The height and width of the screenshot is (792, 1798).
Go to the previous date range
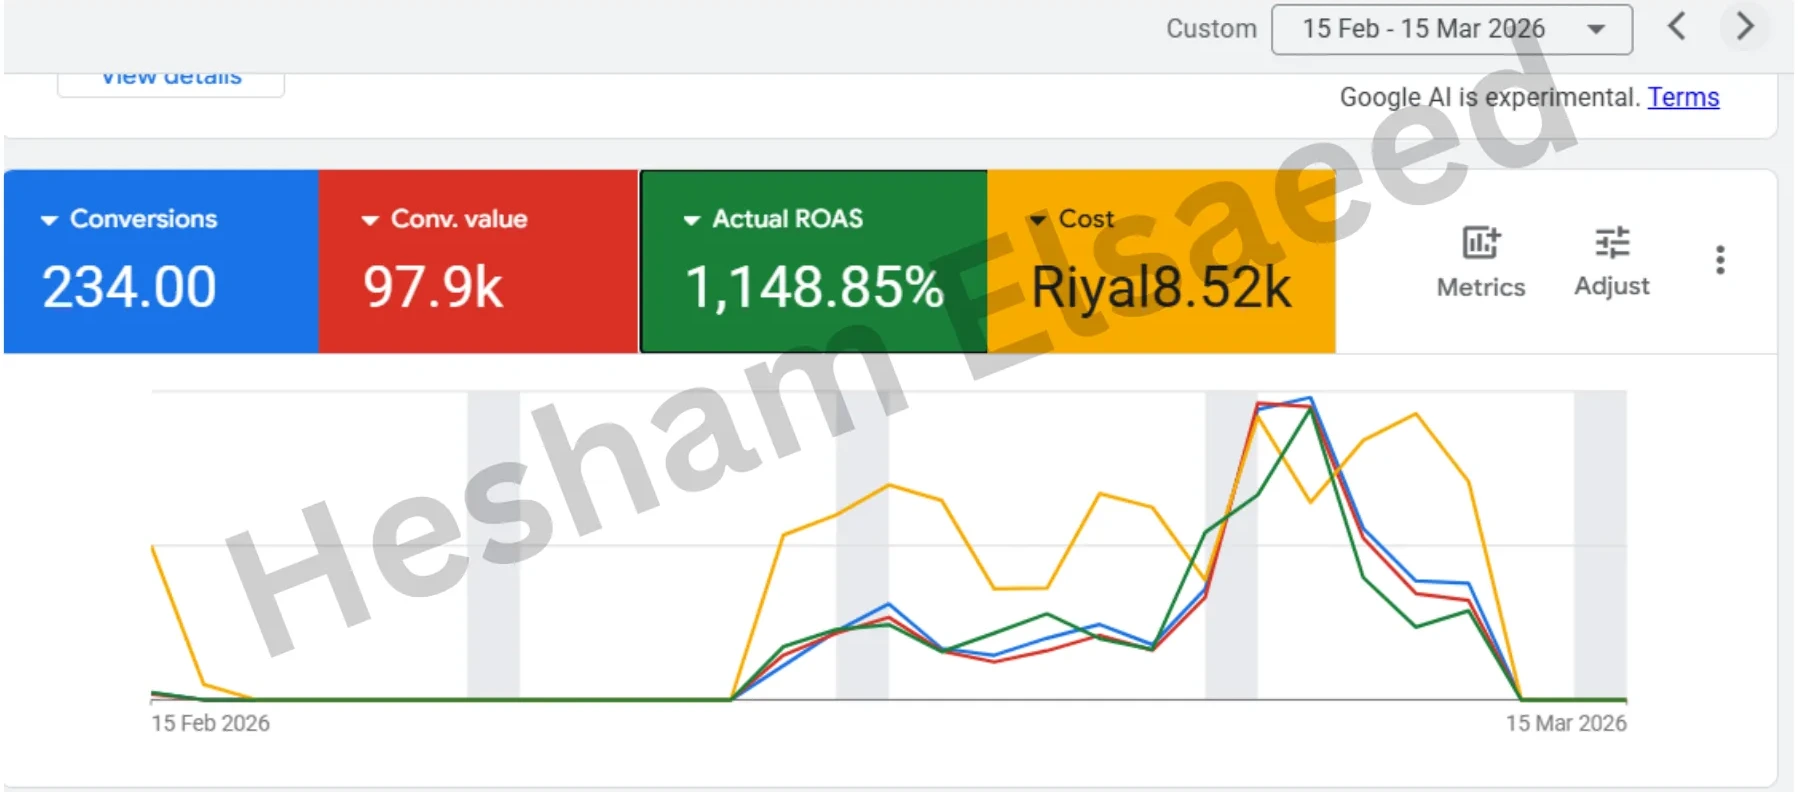[1677, 27]
